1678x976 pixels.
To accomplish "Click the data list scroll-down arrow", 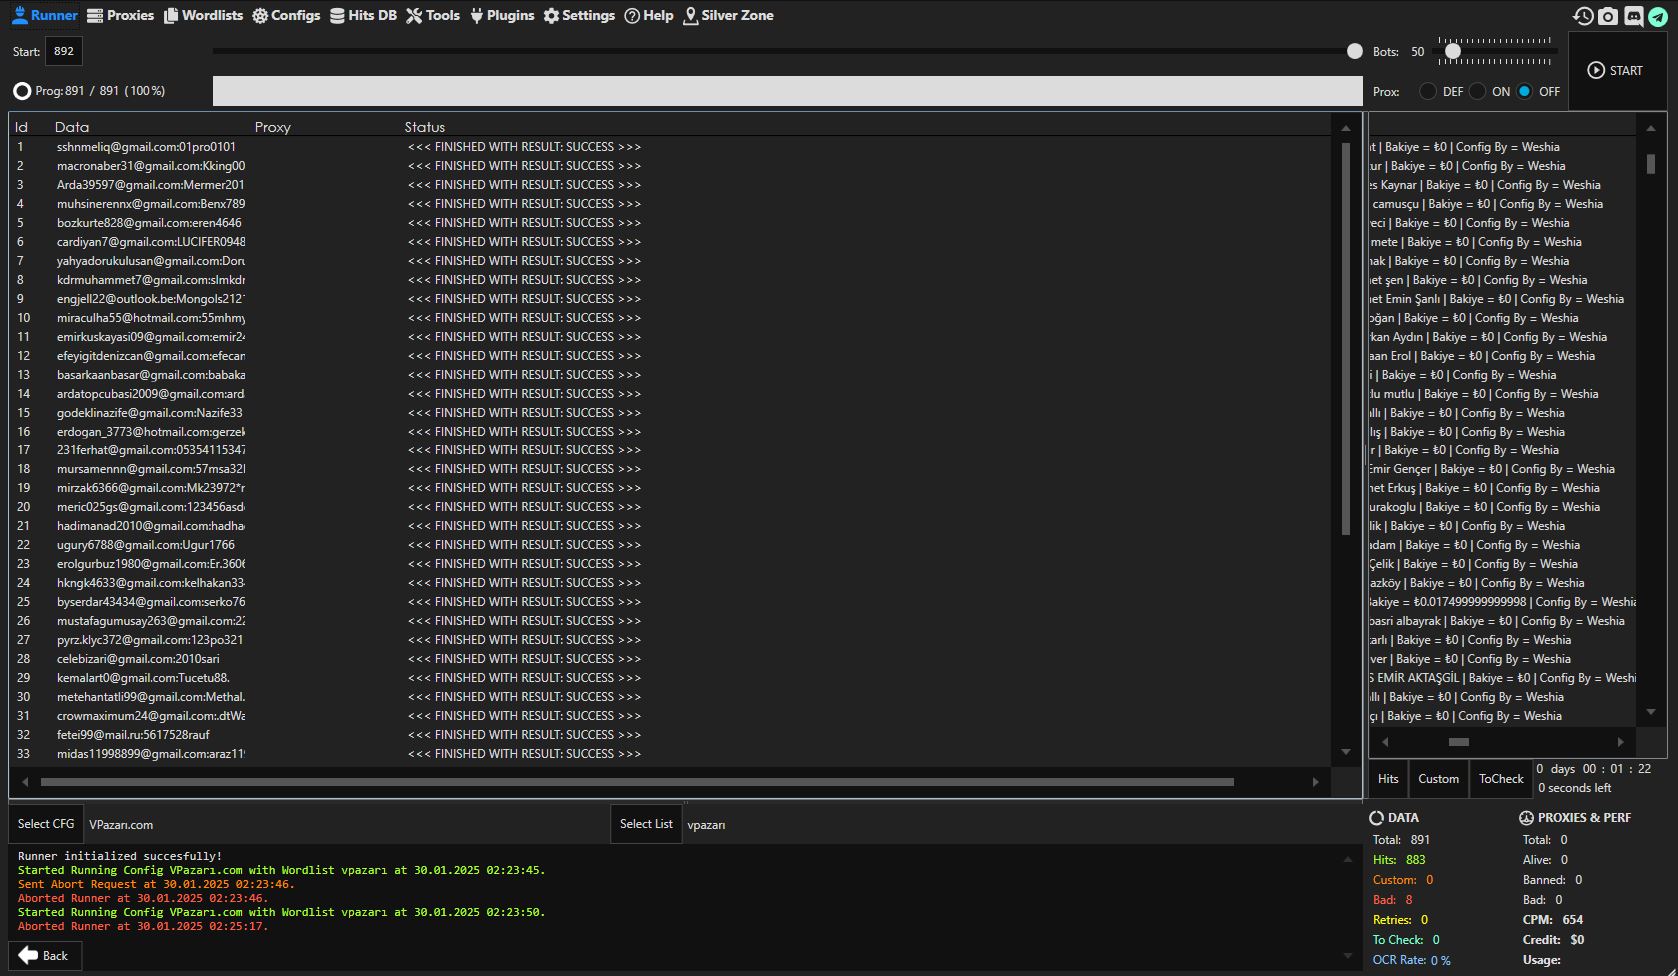I will (x=1346, y=752).
